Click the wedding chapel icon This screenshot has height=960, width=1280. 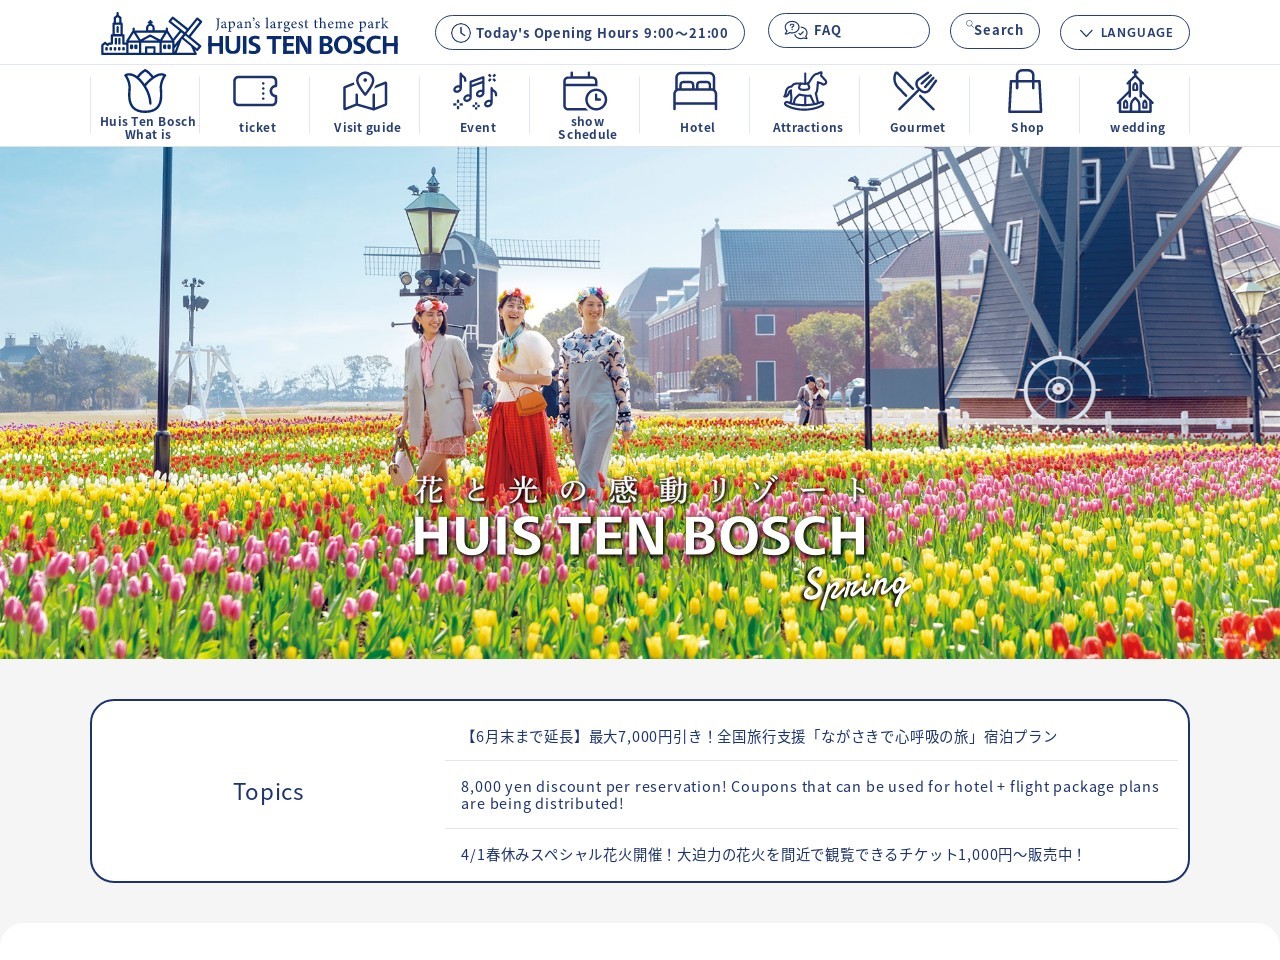(x=1135, y=91)
